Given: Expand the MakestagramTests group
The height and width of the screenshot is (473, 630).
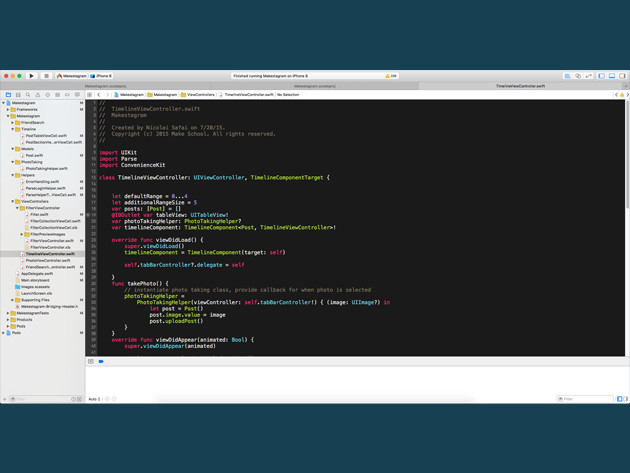Looking at the screenshot, I should click(8, 313).
